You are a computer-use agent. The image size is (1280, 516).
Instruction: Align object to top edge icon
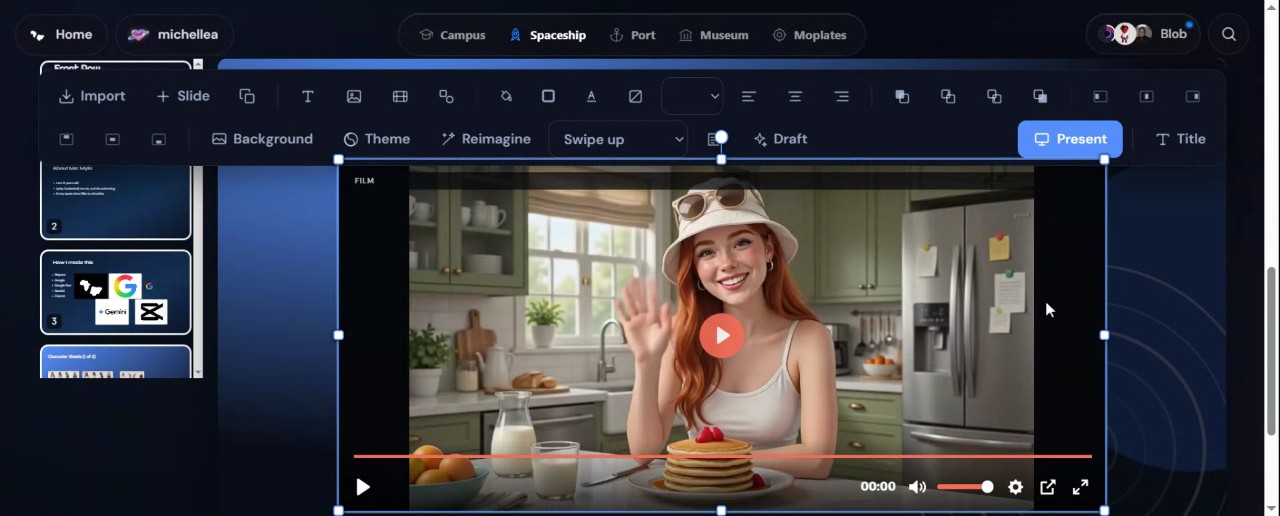click(x=66, y=139)
